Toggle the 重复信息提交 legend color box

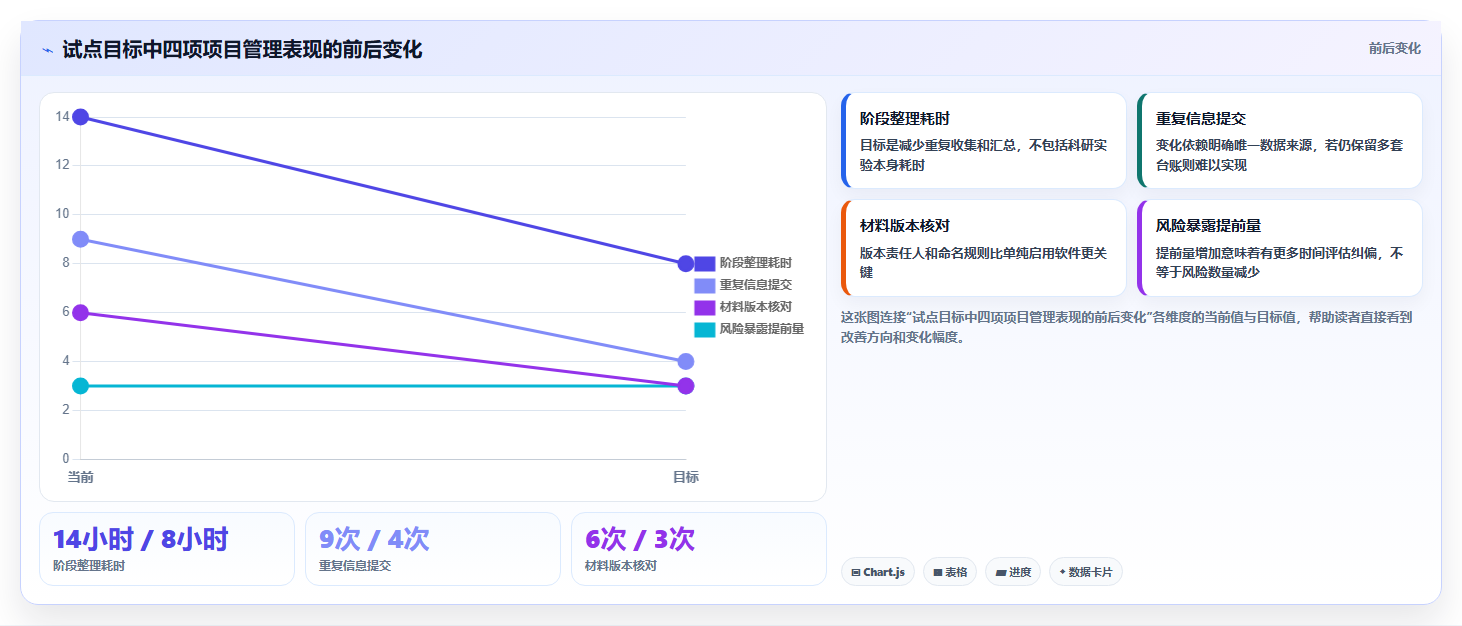pyautogui.click(x=704, y=285)
